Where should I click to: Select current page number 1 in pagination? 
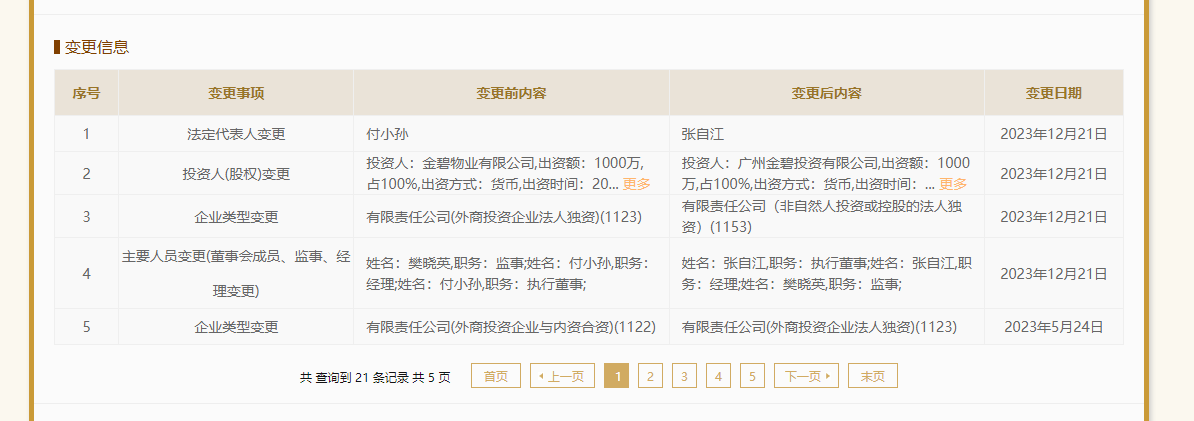pyautogui.click(x=617, y=376)
